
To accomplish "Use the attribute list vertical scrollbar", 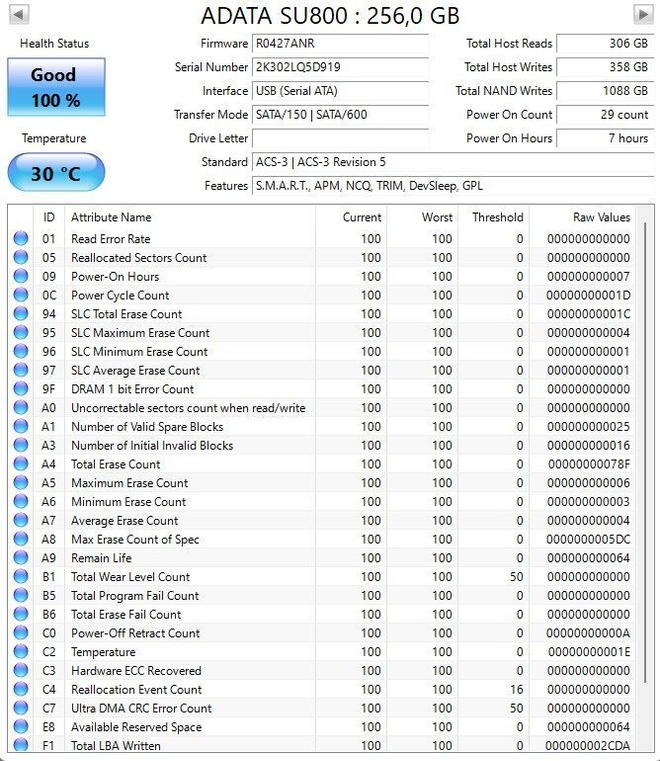I will click(645, 452).
